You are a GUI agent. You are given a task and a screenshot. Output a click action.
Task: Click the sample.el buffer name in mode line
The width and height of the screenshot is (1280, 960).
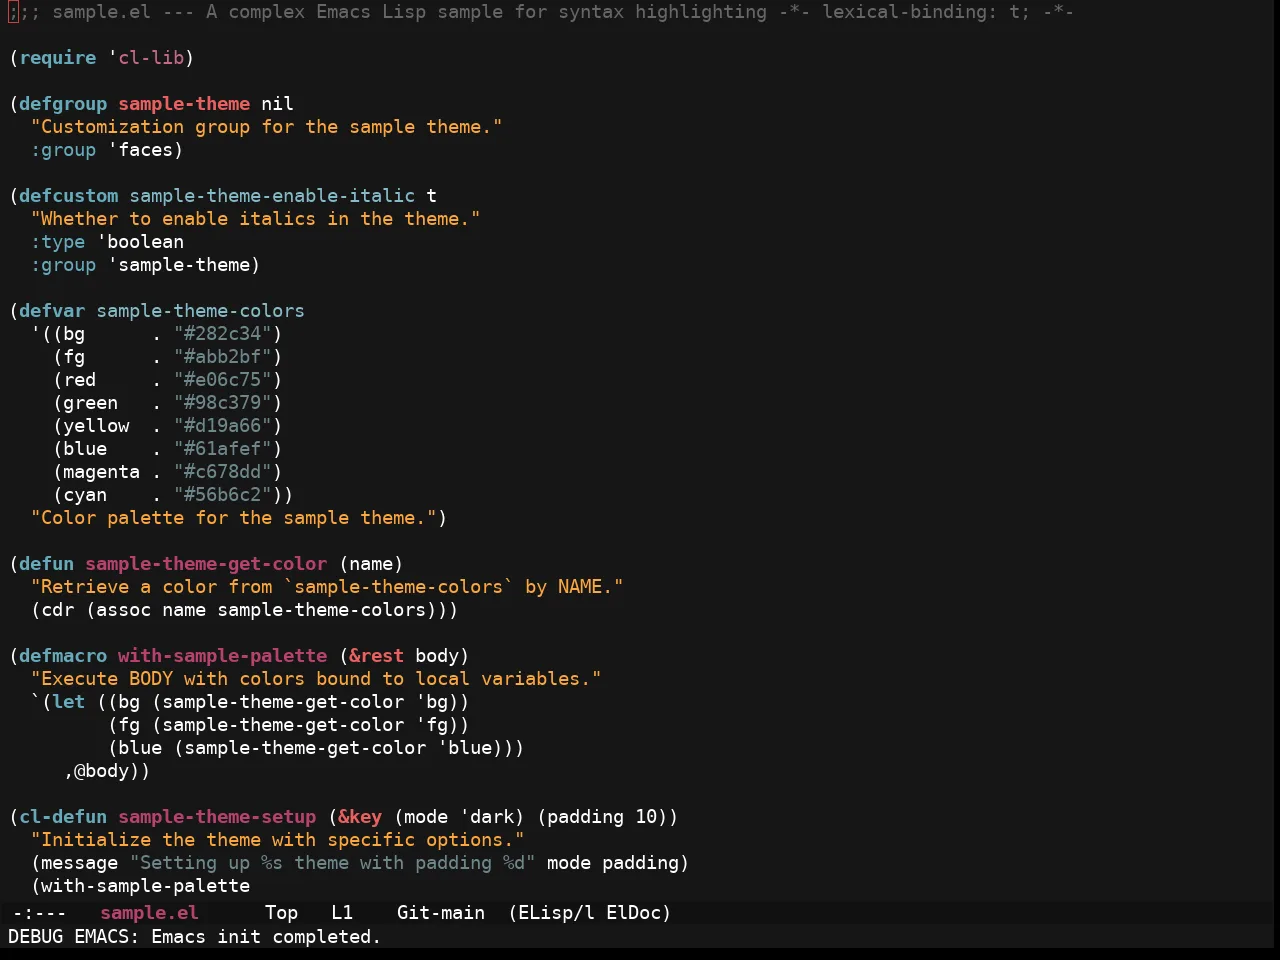[149, 913]
